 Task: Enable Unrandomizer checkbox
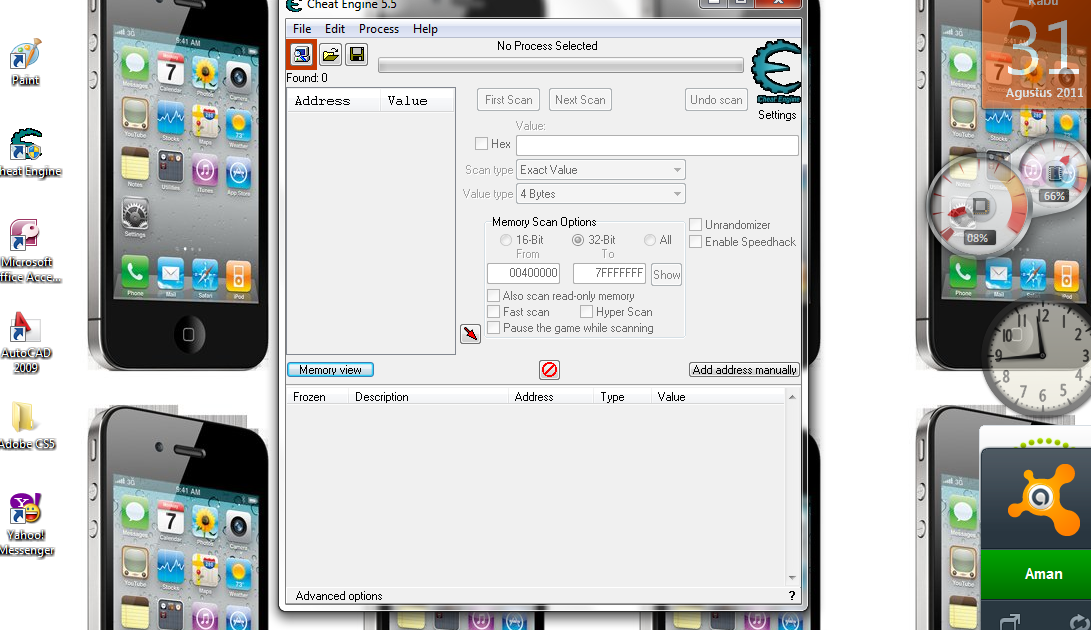click(x=695, y=225)
